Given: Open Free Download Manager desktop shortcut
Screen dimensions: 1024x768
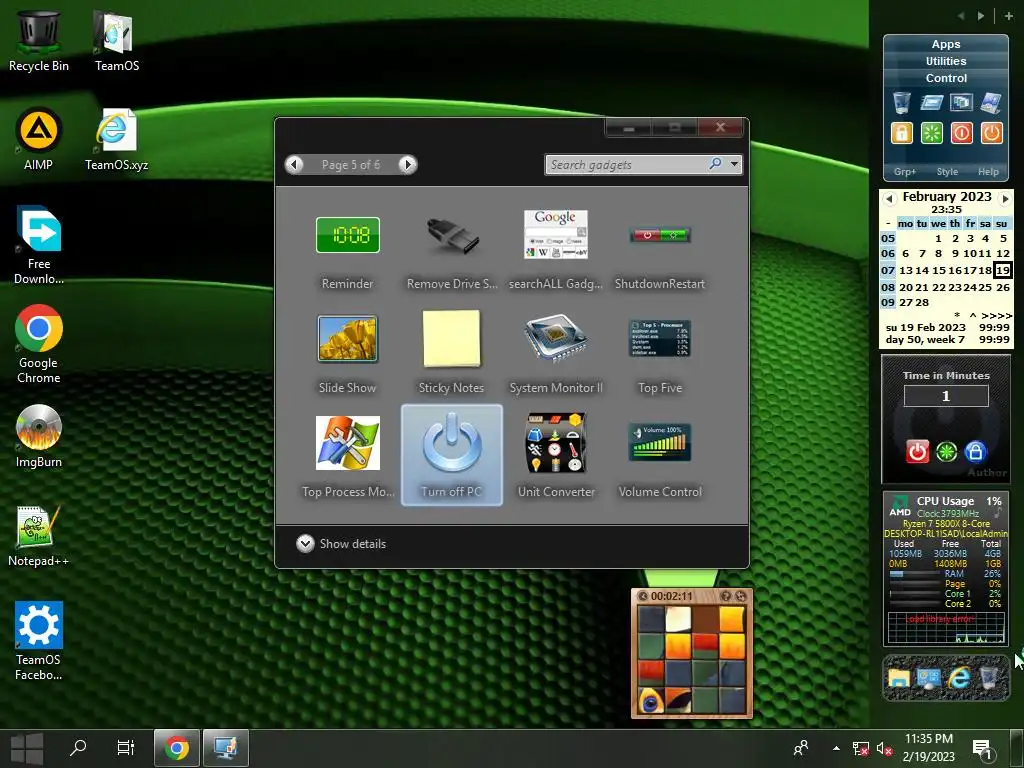Looking at the screenshot, I should pos(39,246).
